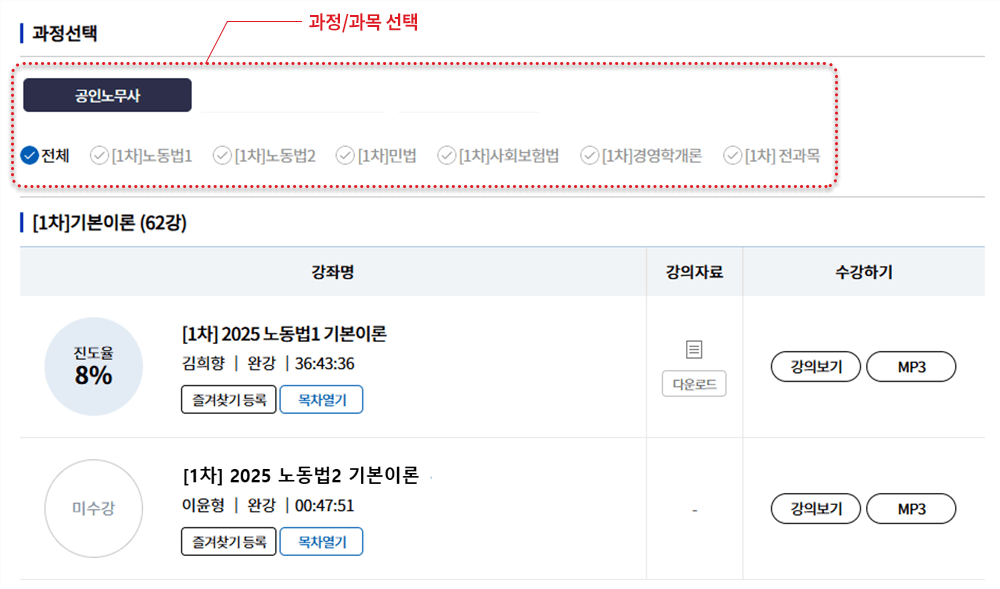Image resolution: width=1000 pixels, height=589 pixels.
Task: Select the 공인노무사 course tab
Action: (x=107, y=95)
